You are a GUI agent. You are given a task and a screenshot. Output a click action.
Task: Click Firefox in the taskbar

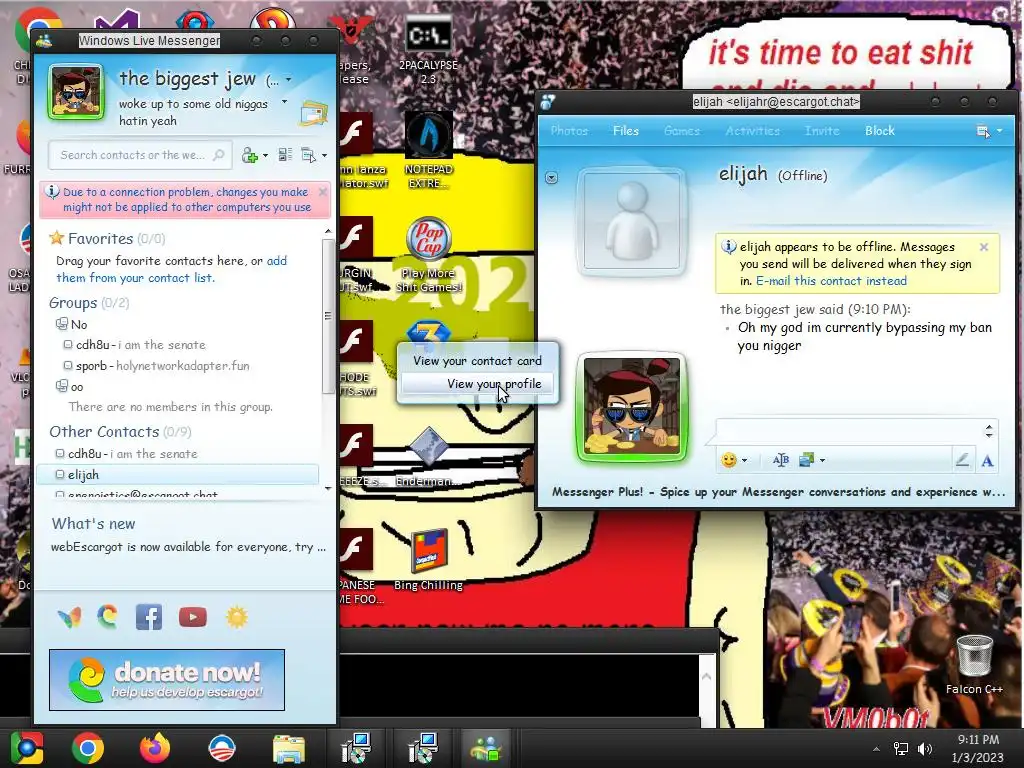pyautogui.click(x=155, y=748)
